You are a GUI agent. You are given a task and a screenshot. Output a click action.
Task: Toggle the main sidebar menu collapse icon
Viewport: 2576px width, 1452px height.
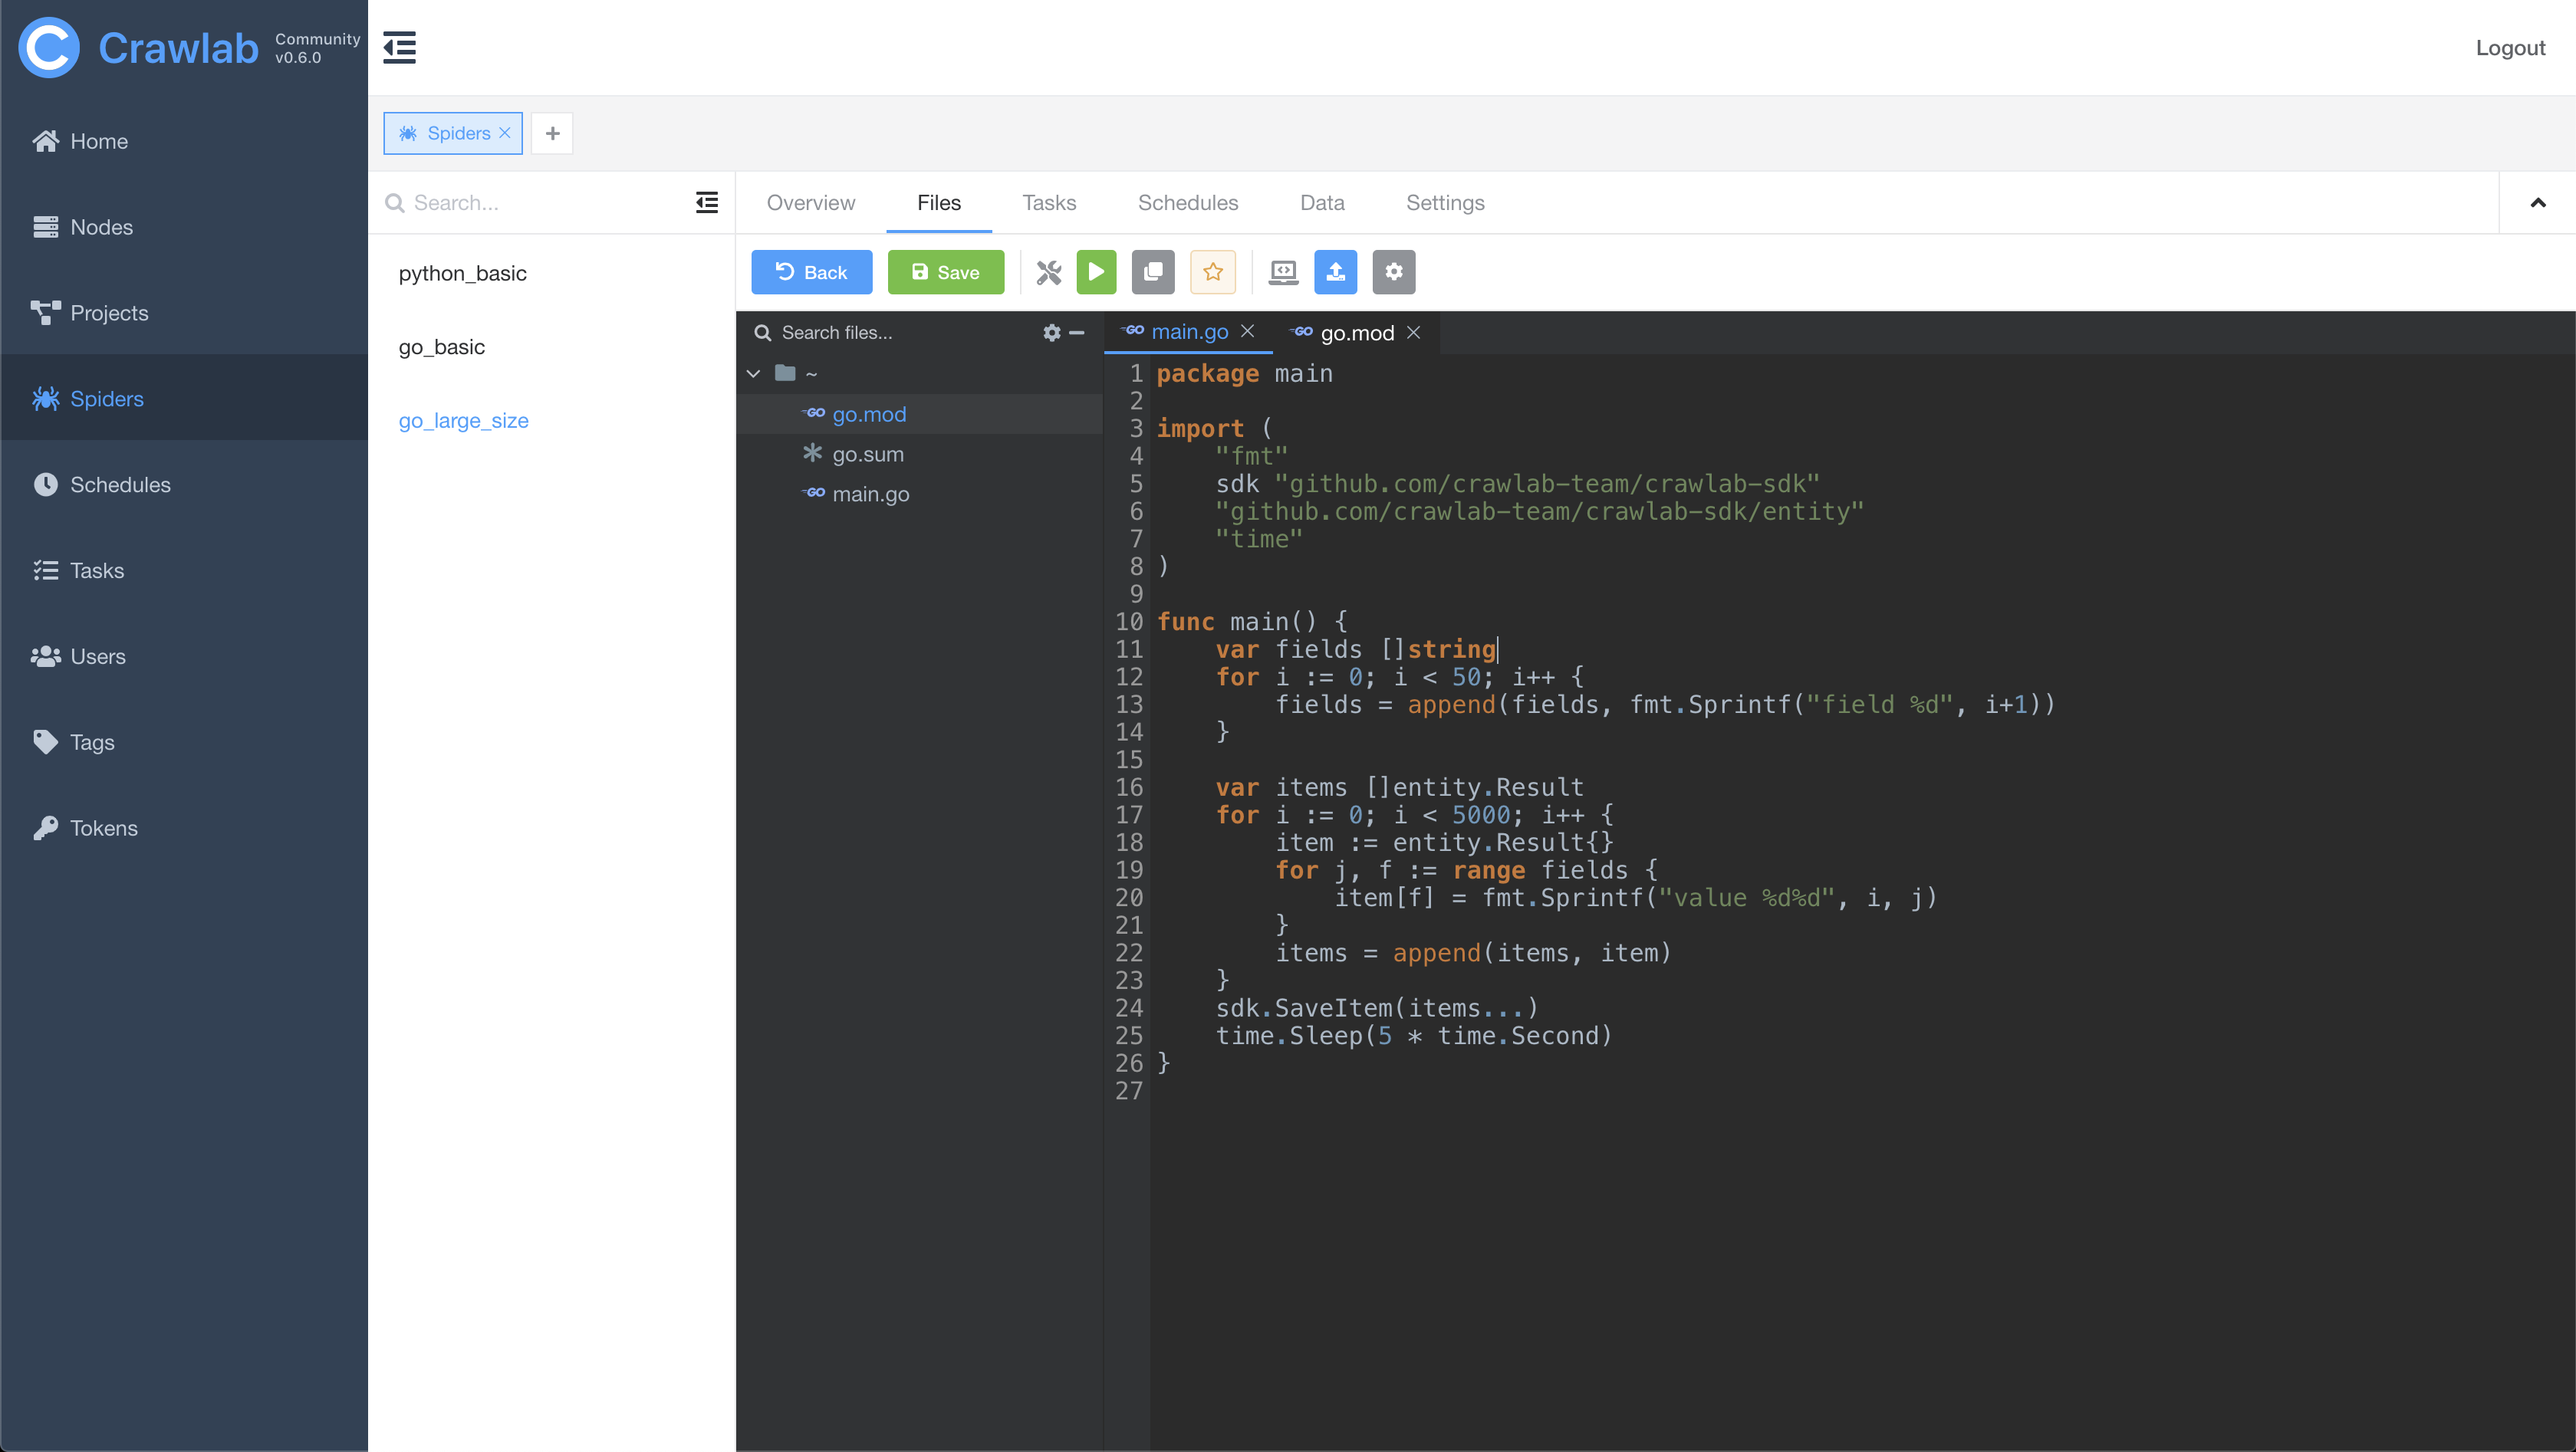(399, 47)
